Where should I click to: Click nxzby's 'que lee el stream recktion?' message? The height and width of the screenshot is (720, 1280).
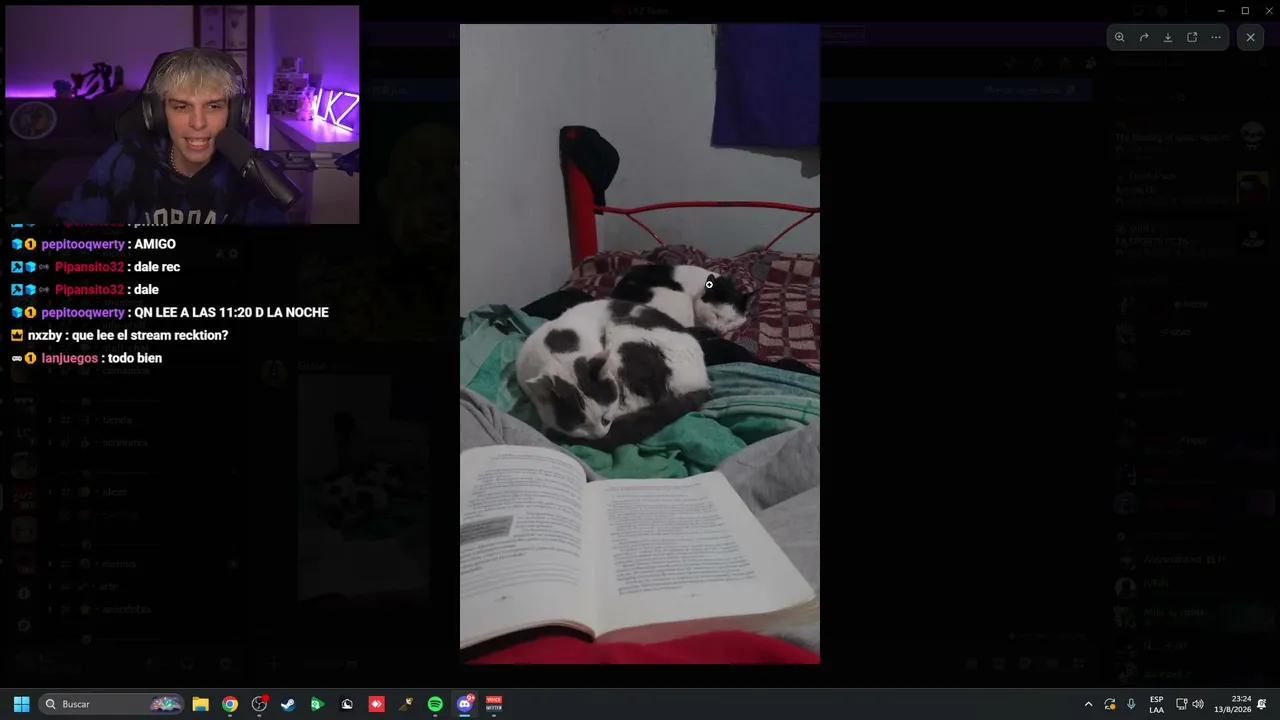coord(150,335)
